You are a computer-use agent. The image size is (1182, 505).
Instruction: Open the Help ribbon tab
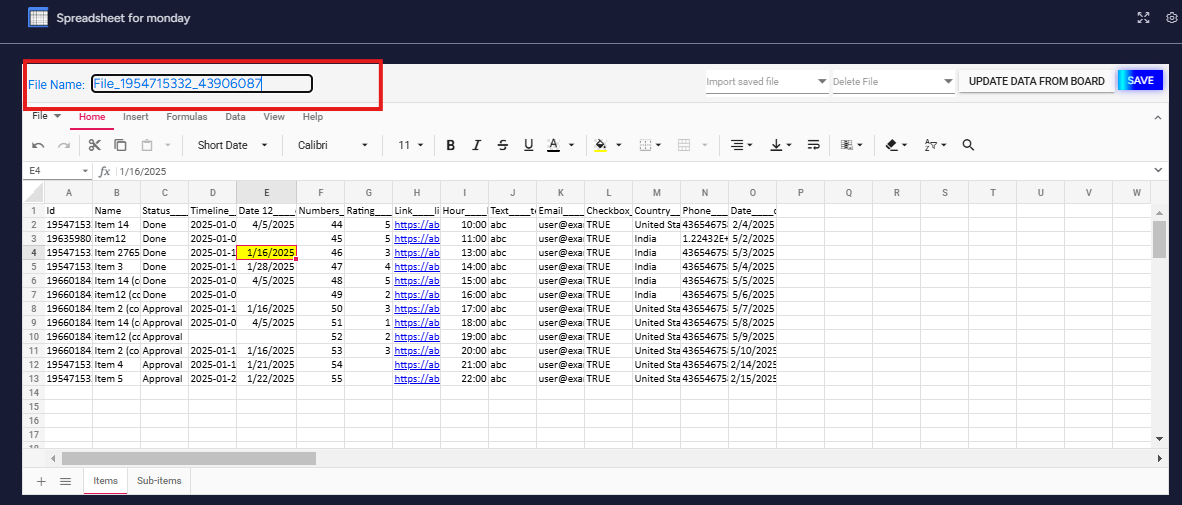click(313, 117)
